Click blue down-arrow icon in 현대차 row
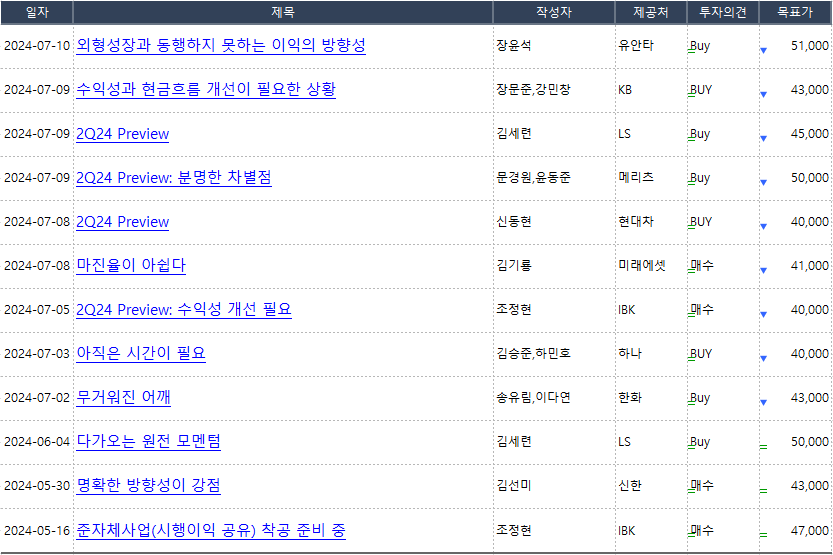This screenshot has height=555, width=833. click(x=763, y=227)
